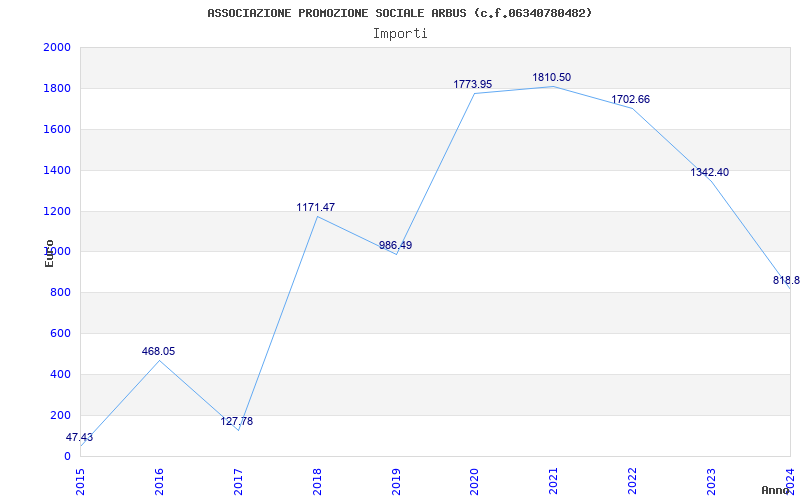The width and height of the screenshot is (800, 500).
Task: Click the Anno axis label
Action: pos(775,490)
